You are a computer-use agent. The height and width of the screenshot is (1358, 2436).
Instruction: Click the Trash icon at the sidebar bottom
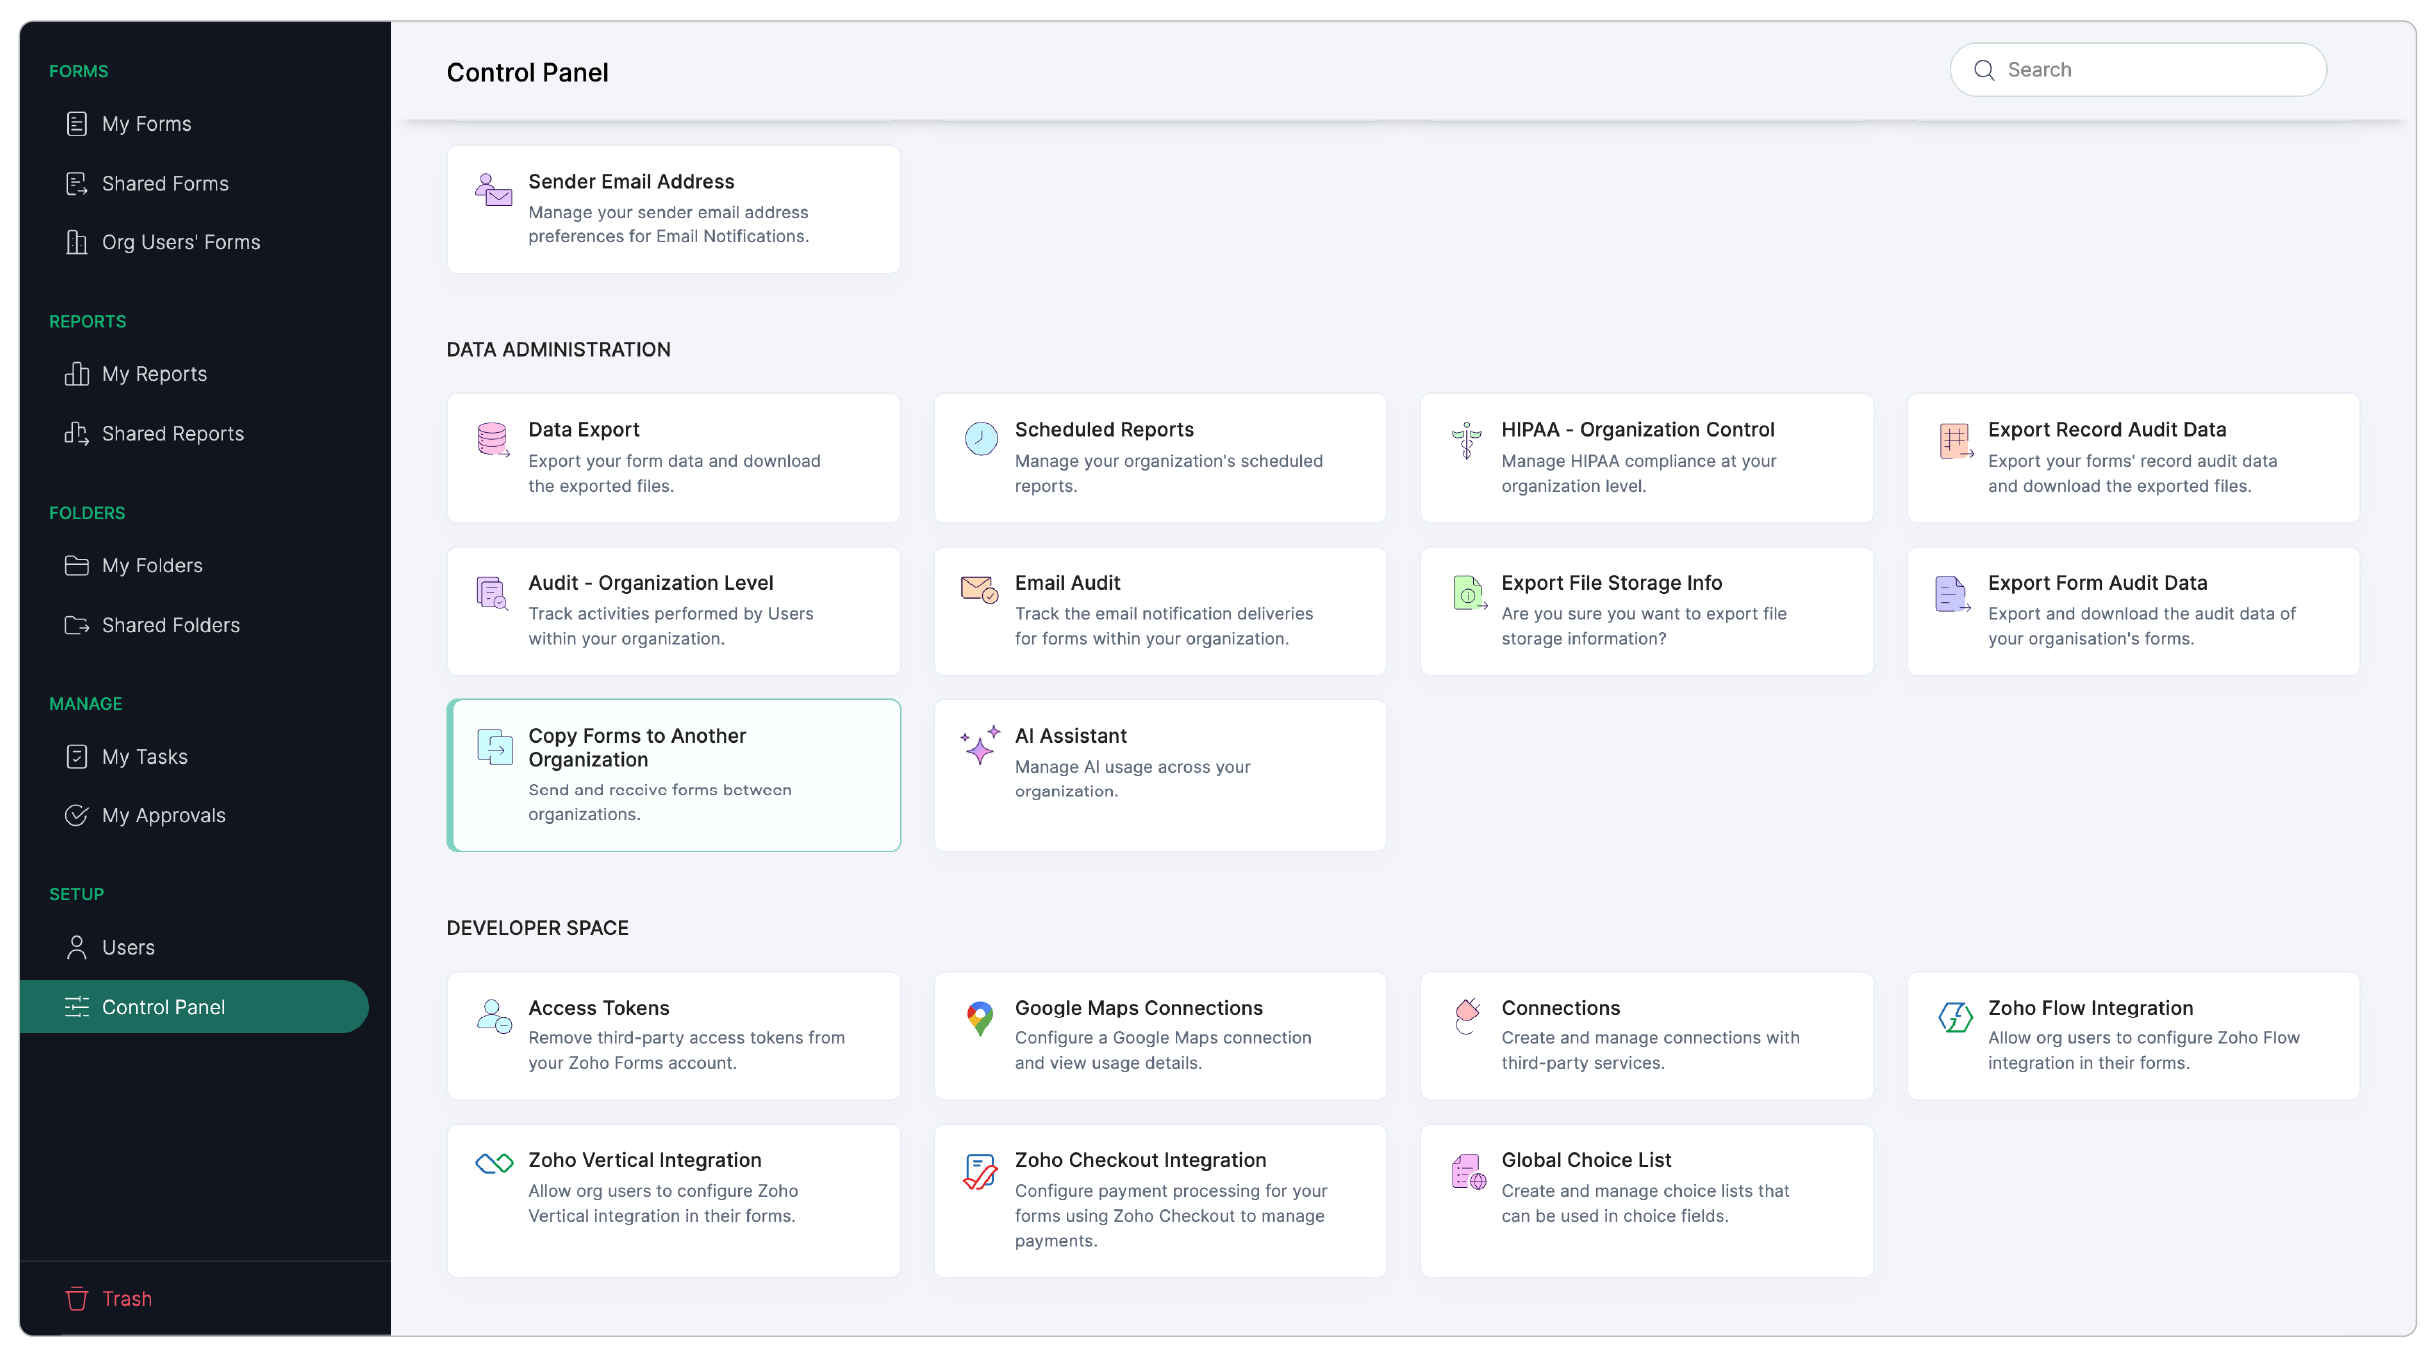[77, 1298]
